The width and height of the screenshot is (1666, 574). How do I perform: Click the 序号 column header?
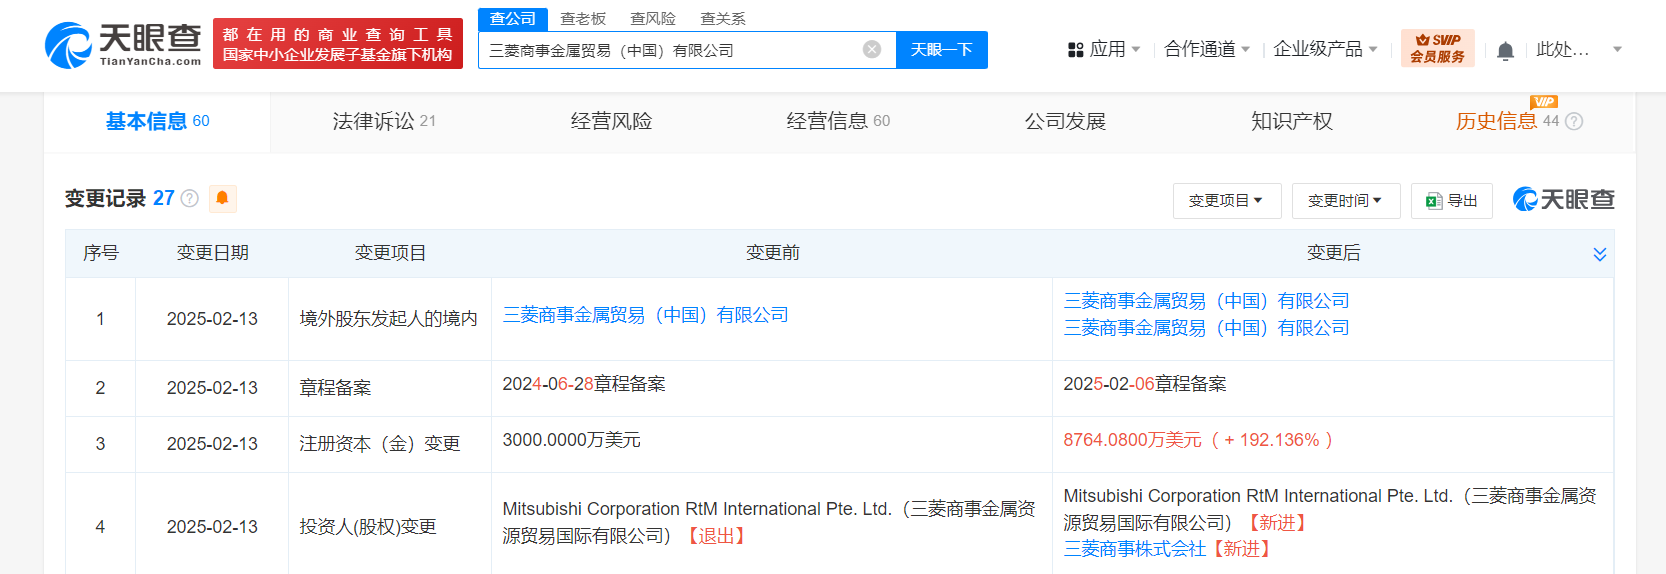tap(100, 253)
